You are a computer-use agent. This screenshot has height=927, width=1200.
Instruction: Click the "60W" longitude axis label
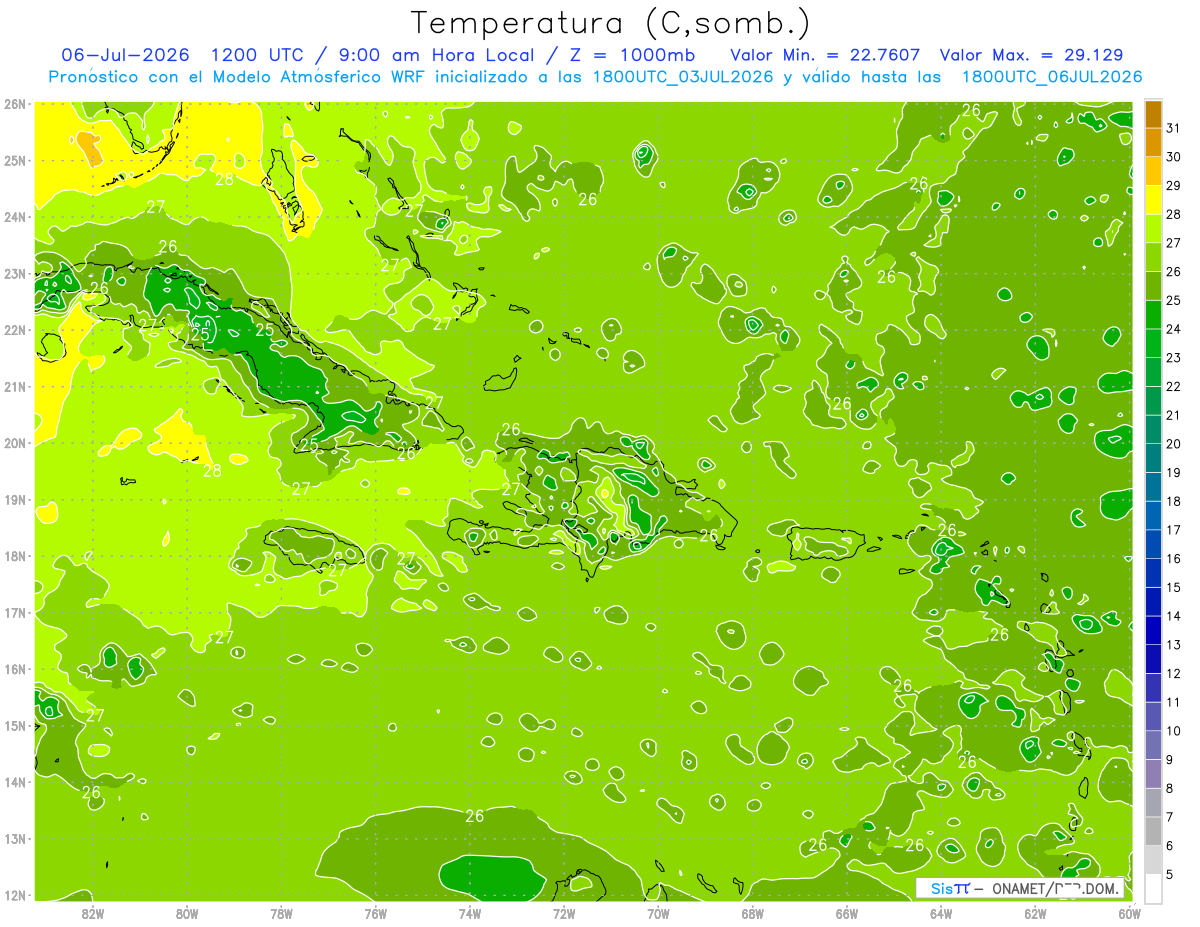coord(1129,913)
